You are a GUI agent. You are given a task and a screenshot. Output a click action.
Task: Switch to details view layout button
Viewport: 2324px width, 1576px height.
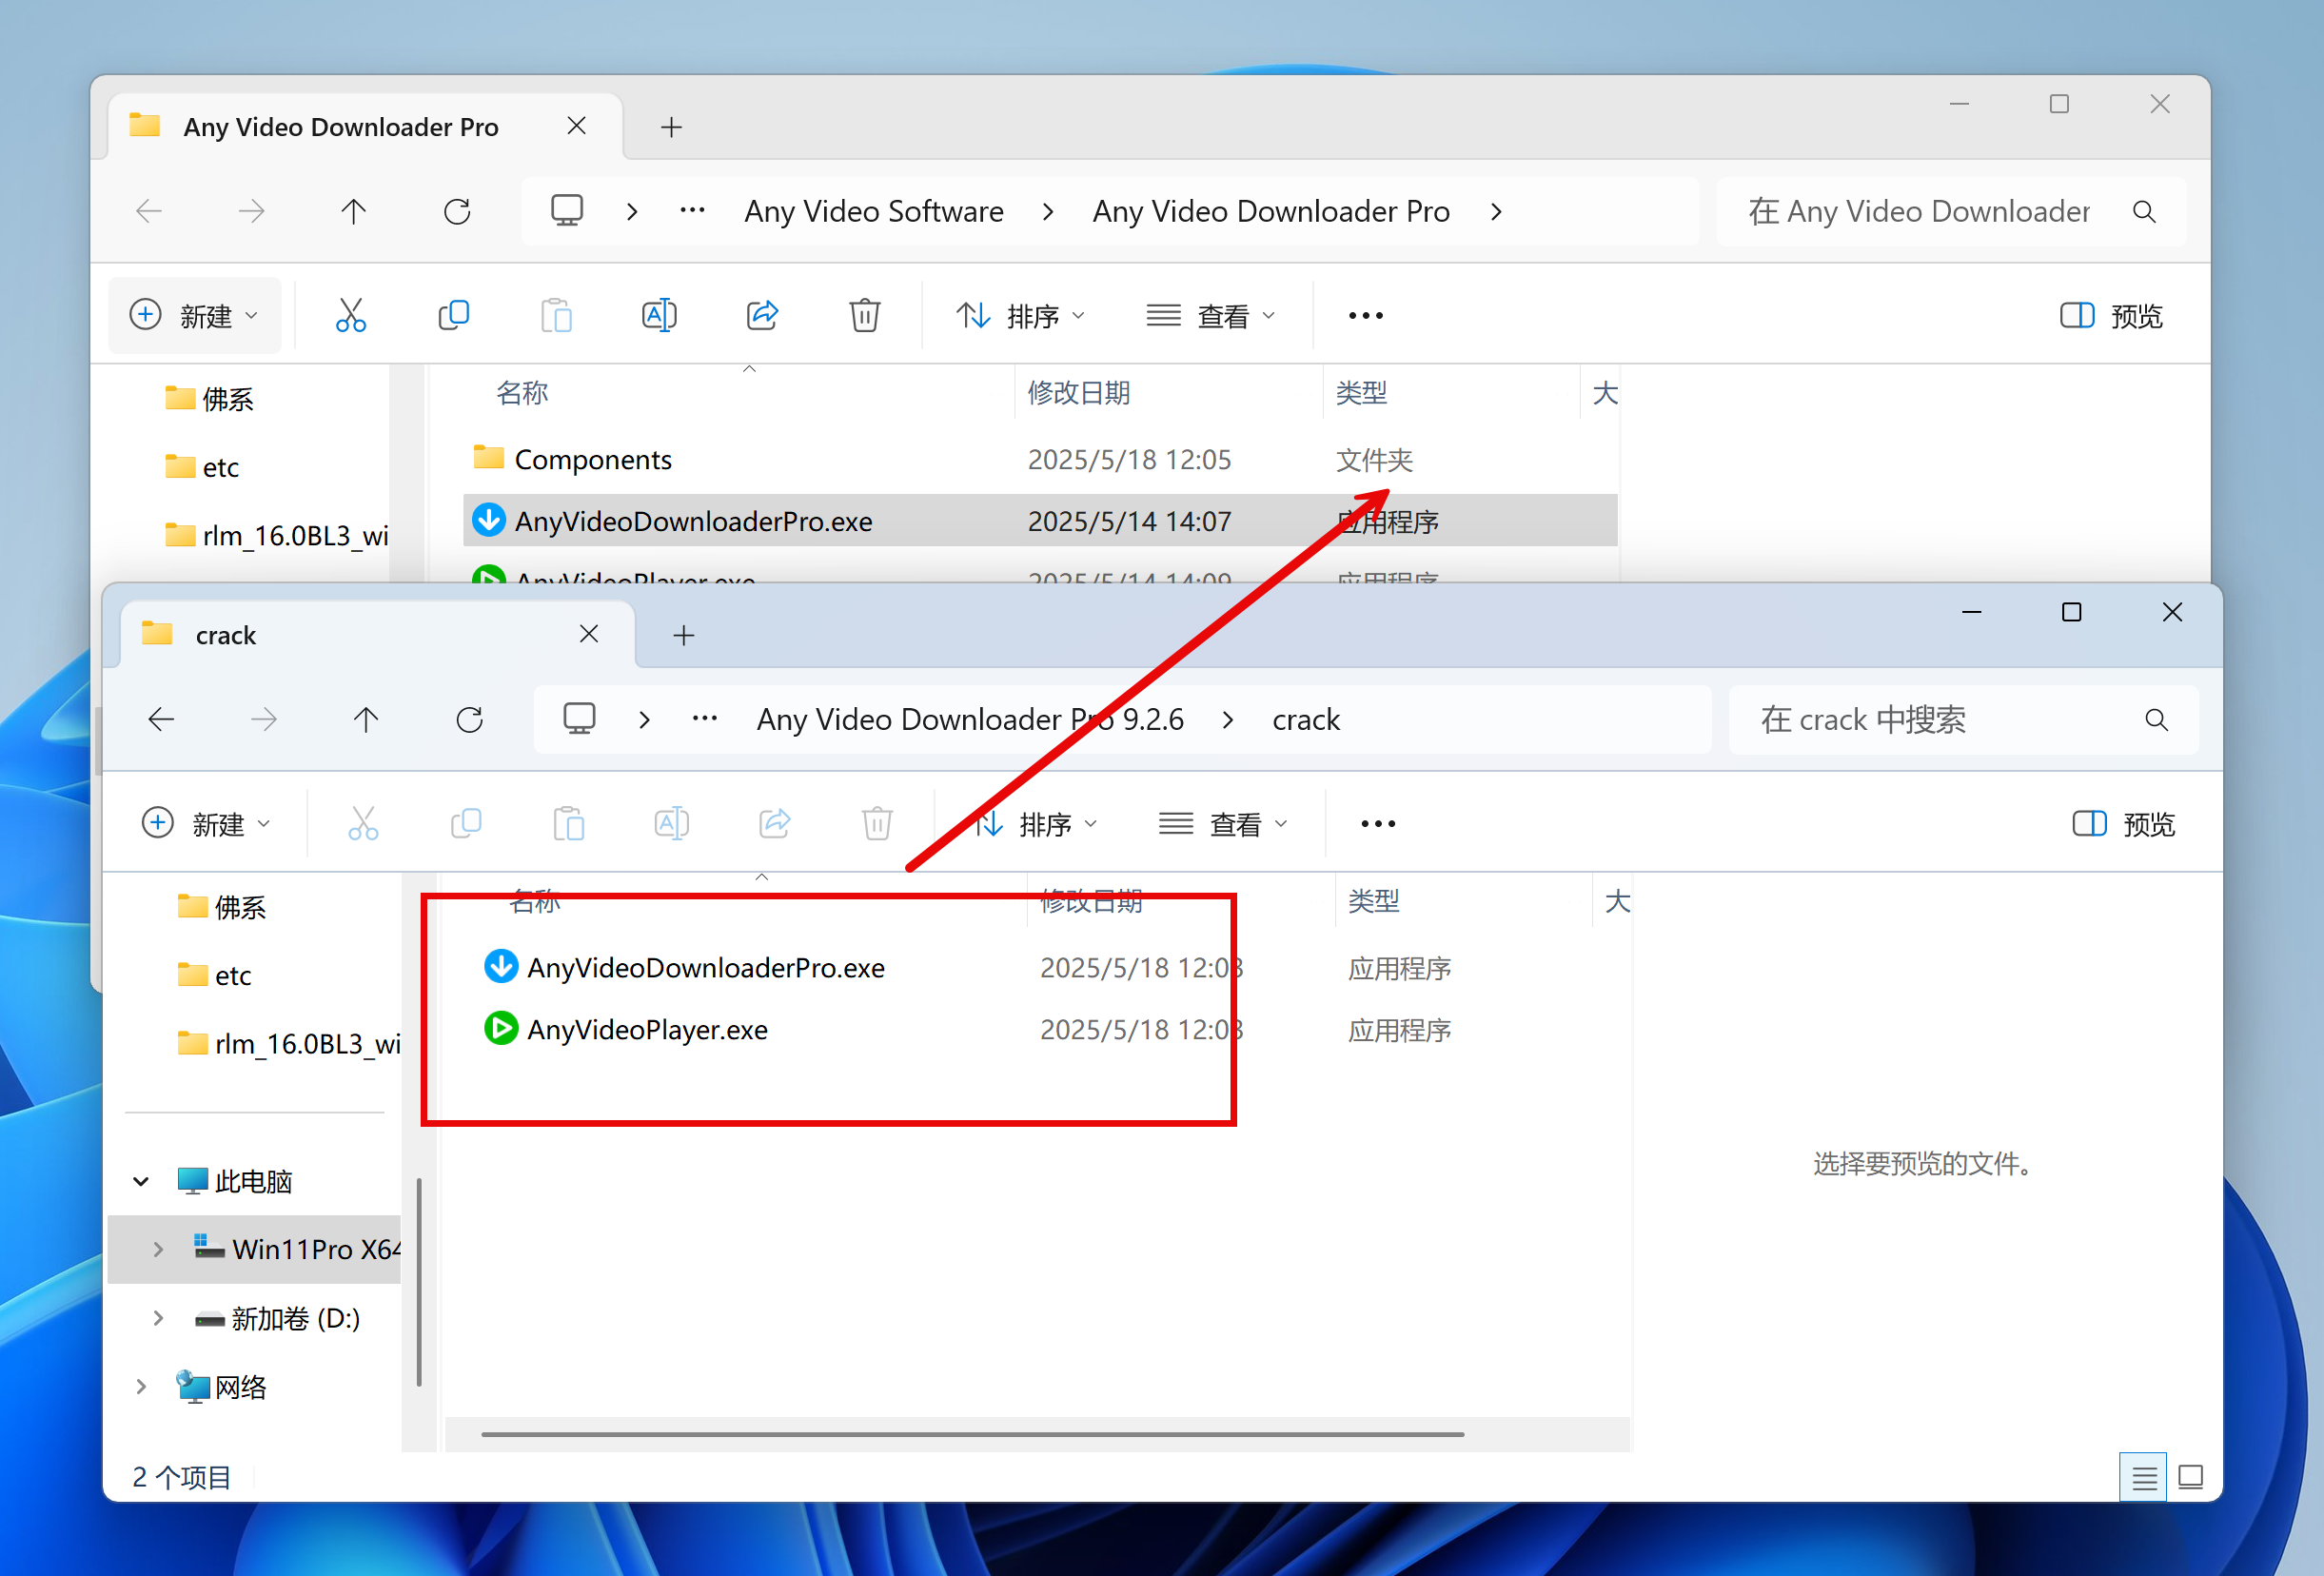[x=2143, y=1477]
